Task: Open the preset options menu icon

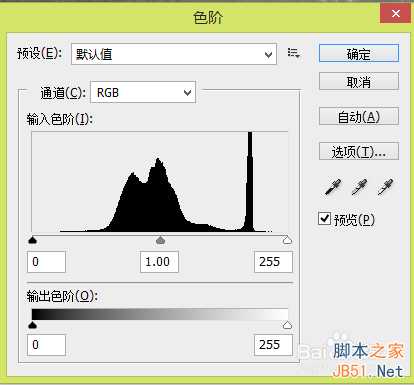Action: [x=294, y=53]
